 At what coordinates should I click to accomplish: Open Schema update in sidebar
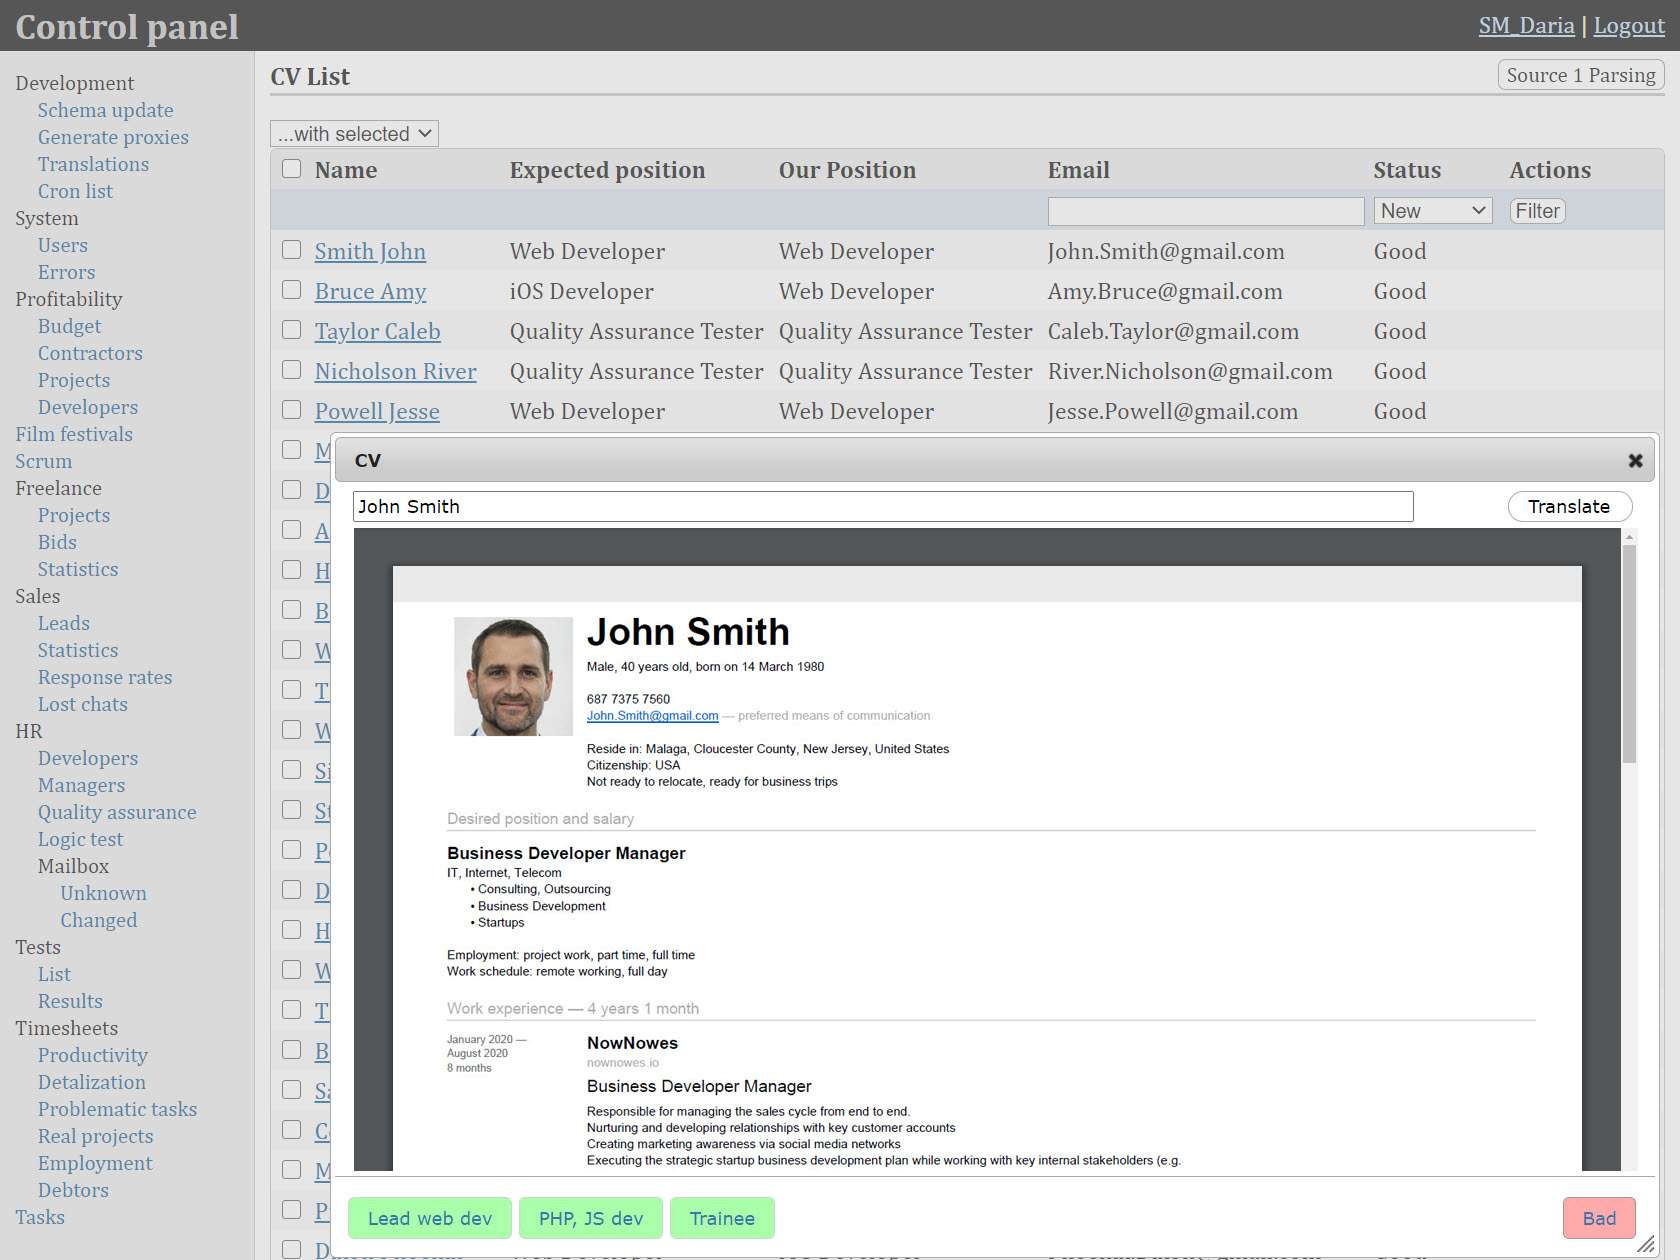pyautogui.click(x=105, y=110)
